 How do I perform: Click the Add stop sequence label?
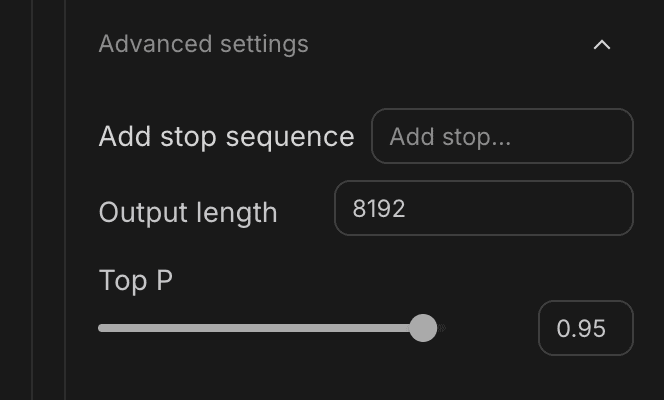tap(226, 136)
